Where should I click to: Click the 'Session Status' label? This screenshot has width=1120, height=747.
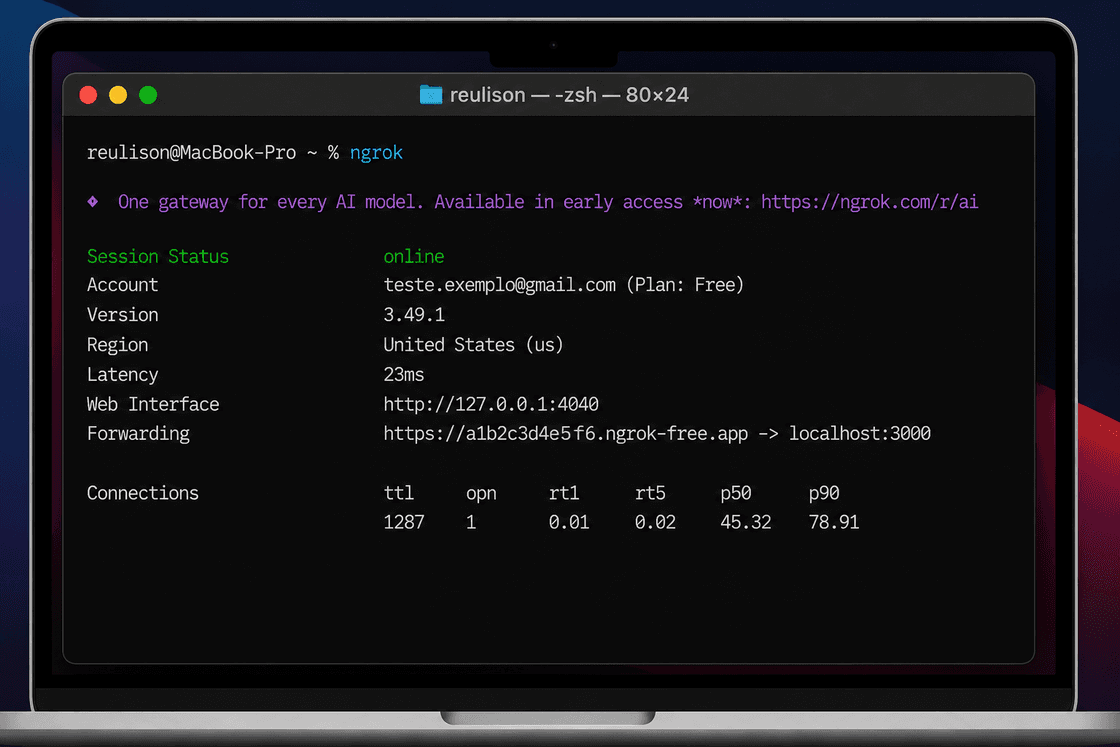158,256
